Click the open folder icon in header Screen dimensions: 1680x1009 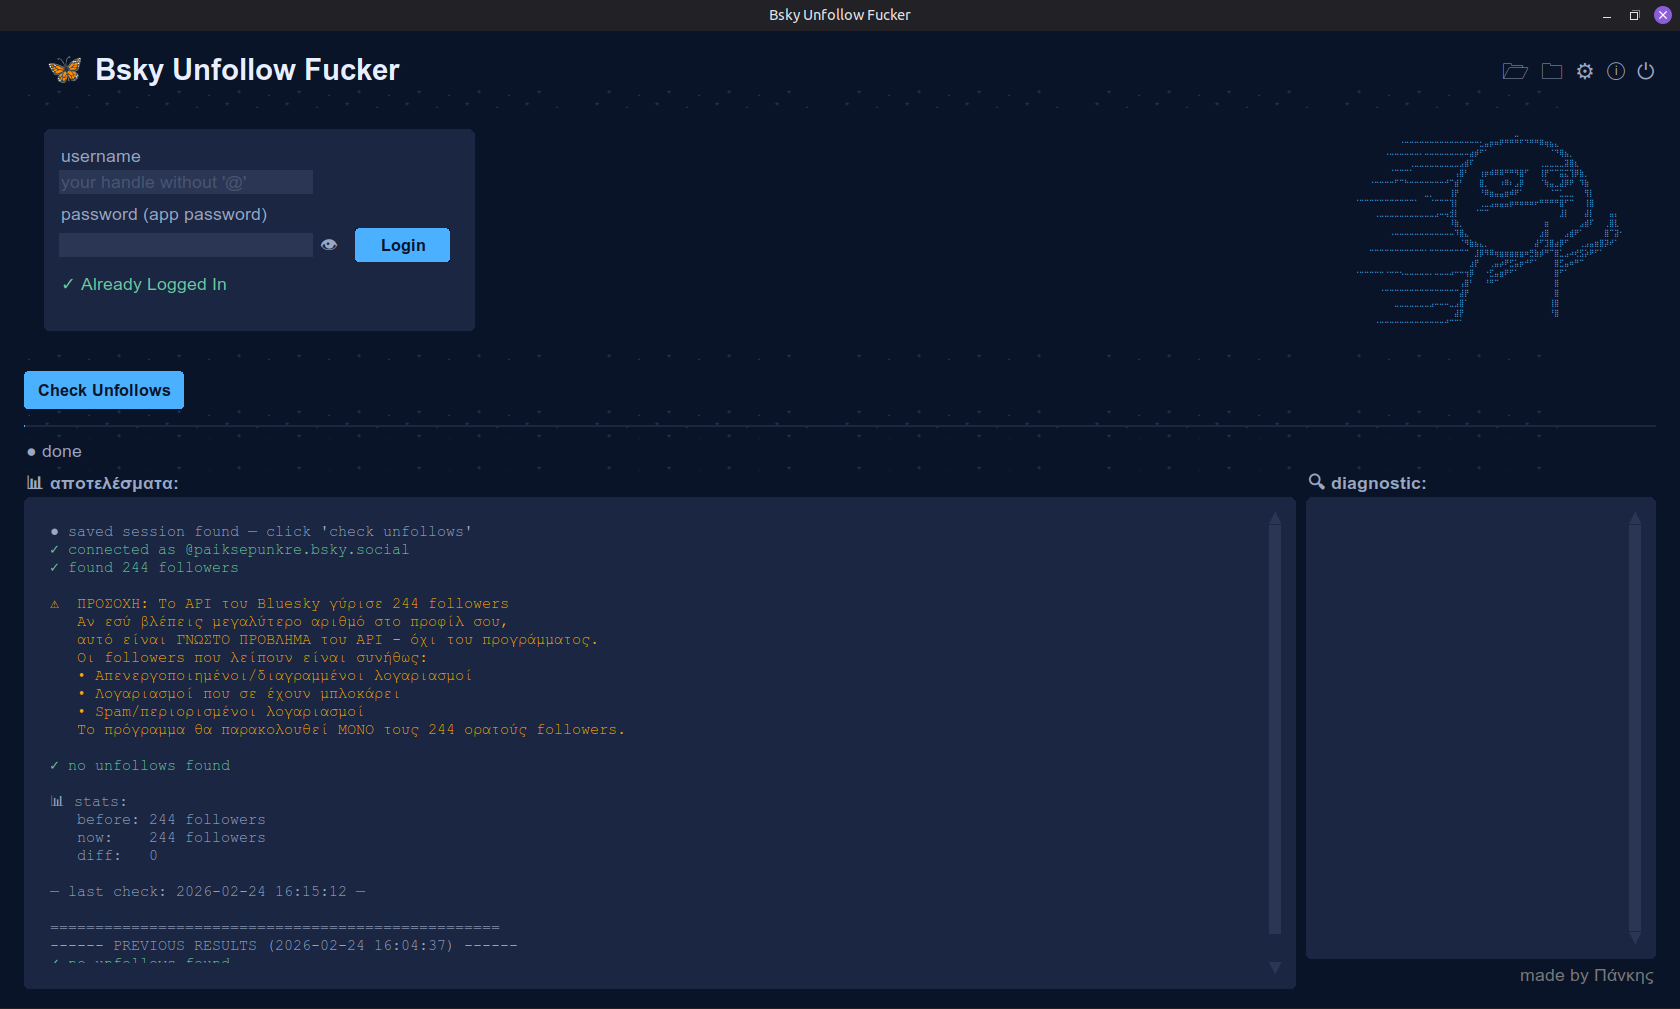pyautogui.click(x=1515, y=71)
